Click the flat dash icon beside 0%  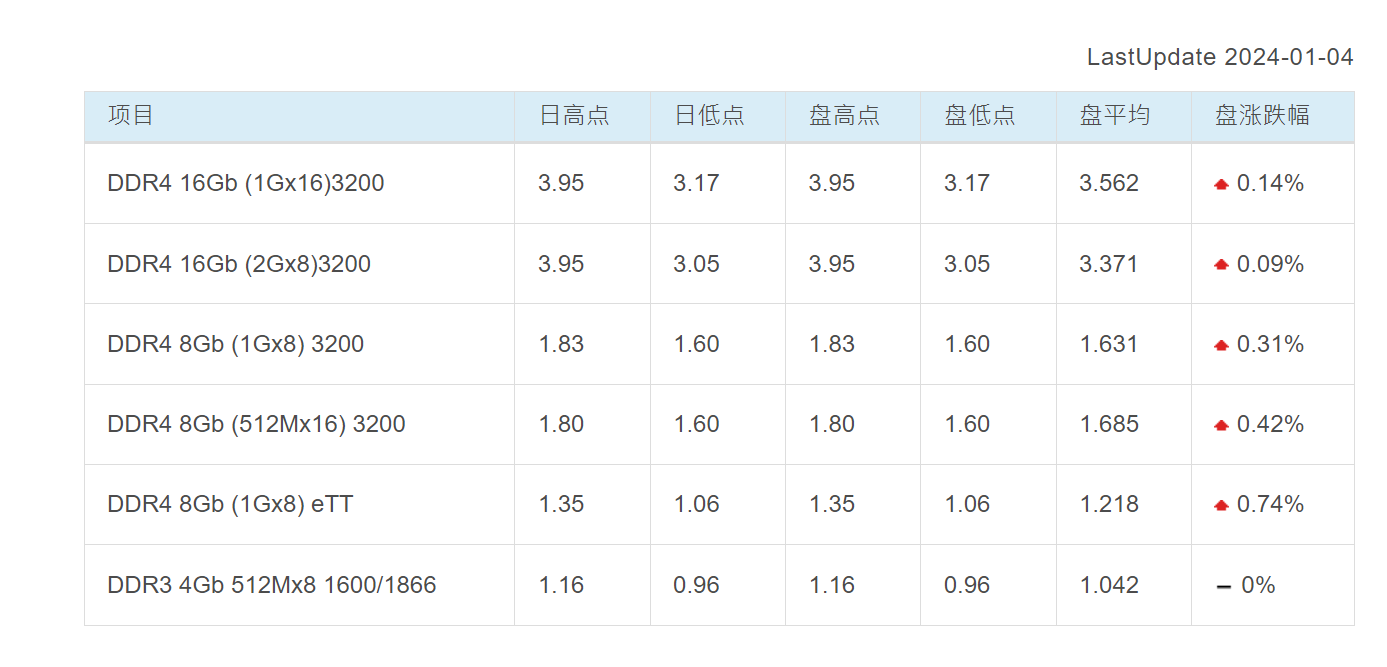pos(1223,586)
